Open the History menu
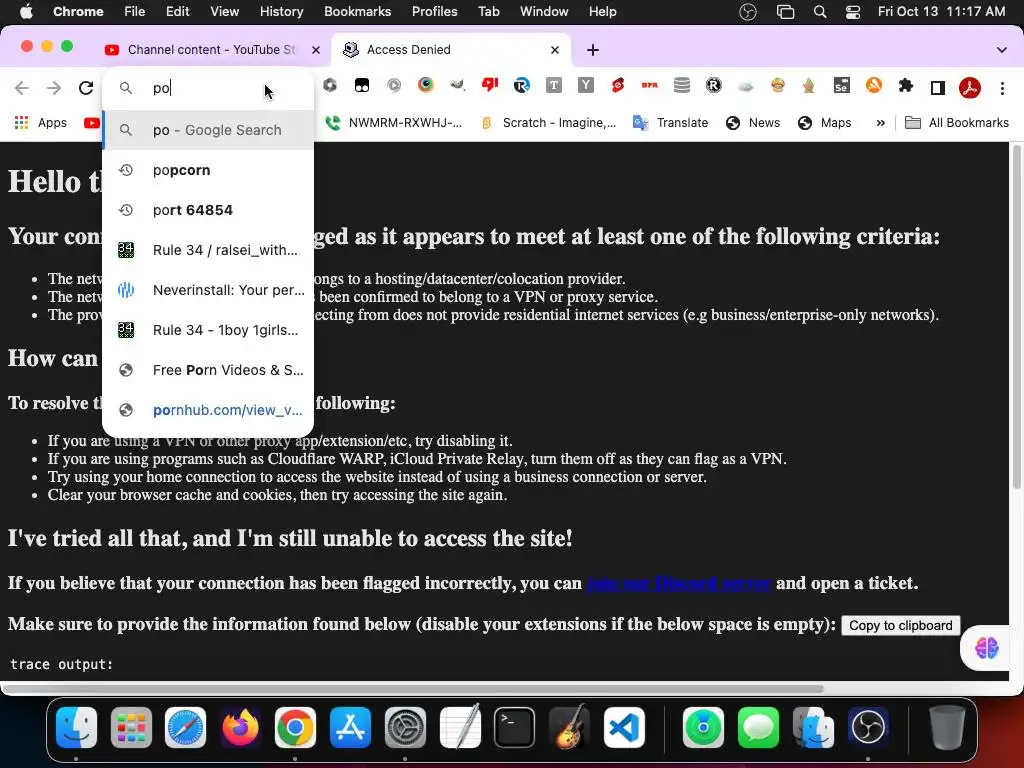 tap(281, 12)
